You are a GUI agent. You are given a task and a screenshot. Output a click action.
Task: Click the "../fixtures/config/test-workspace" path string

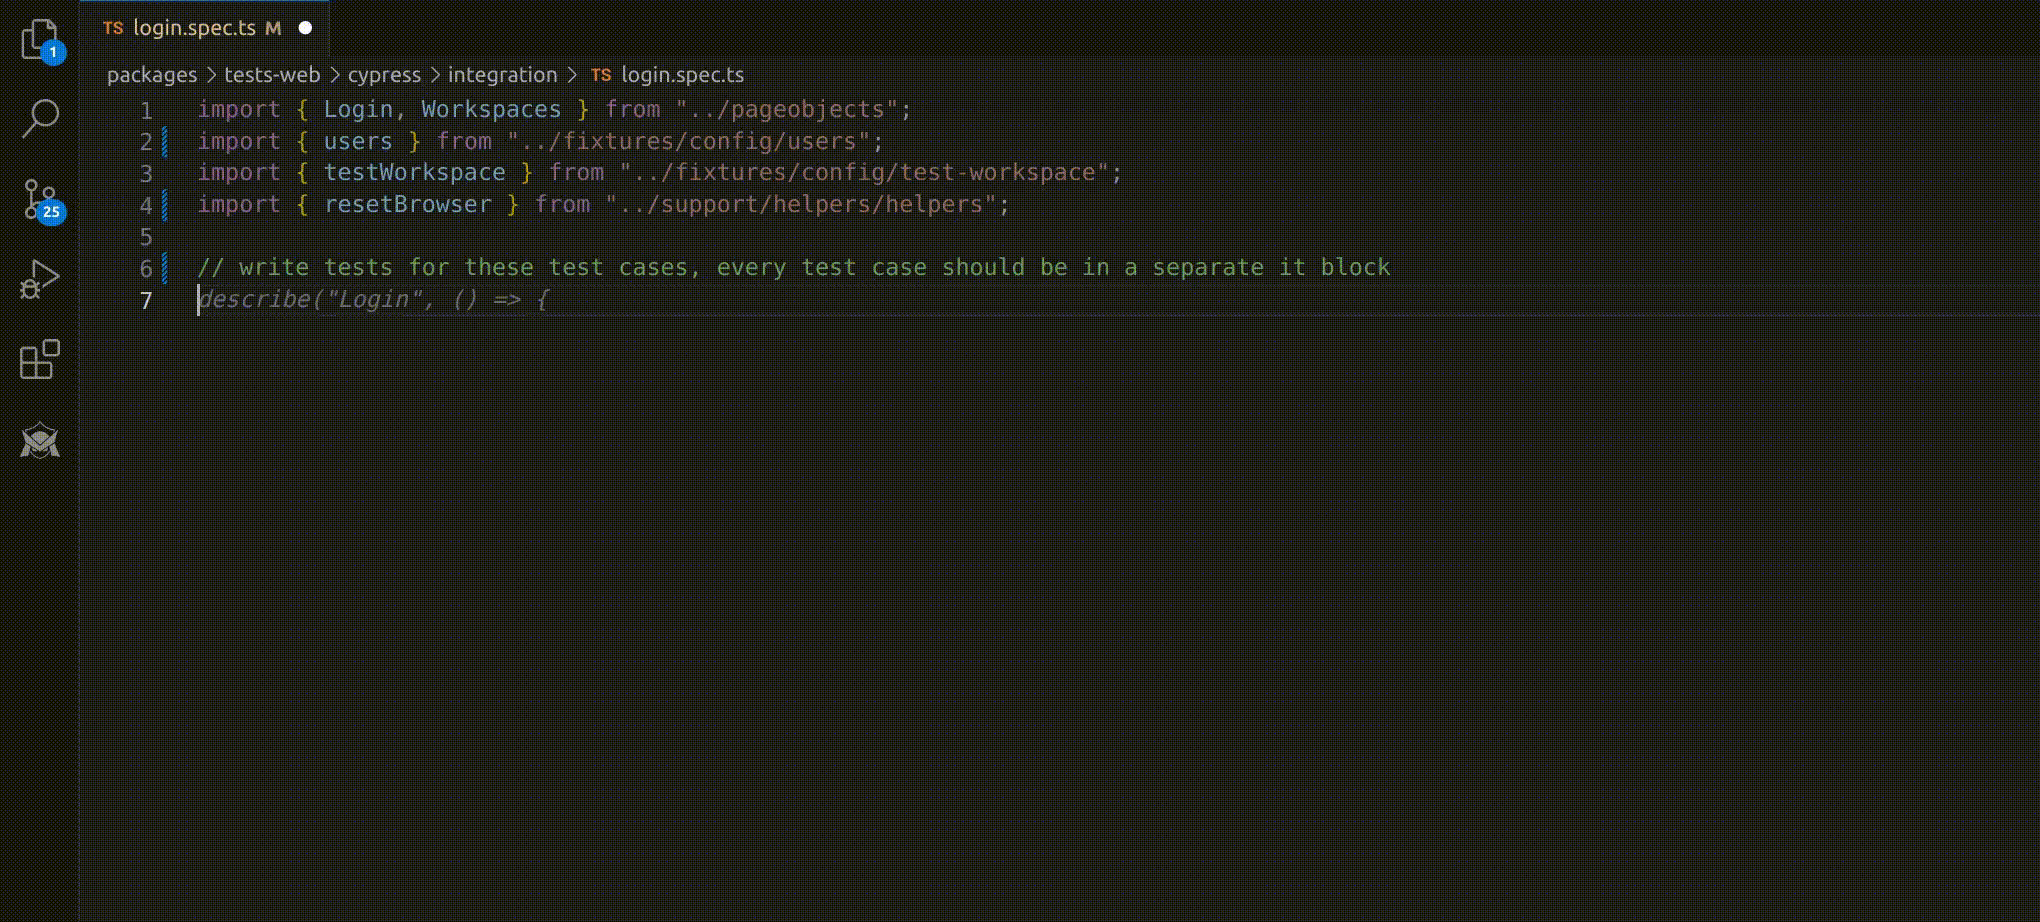(864, 172)
